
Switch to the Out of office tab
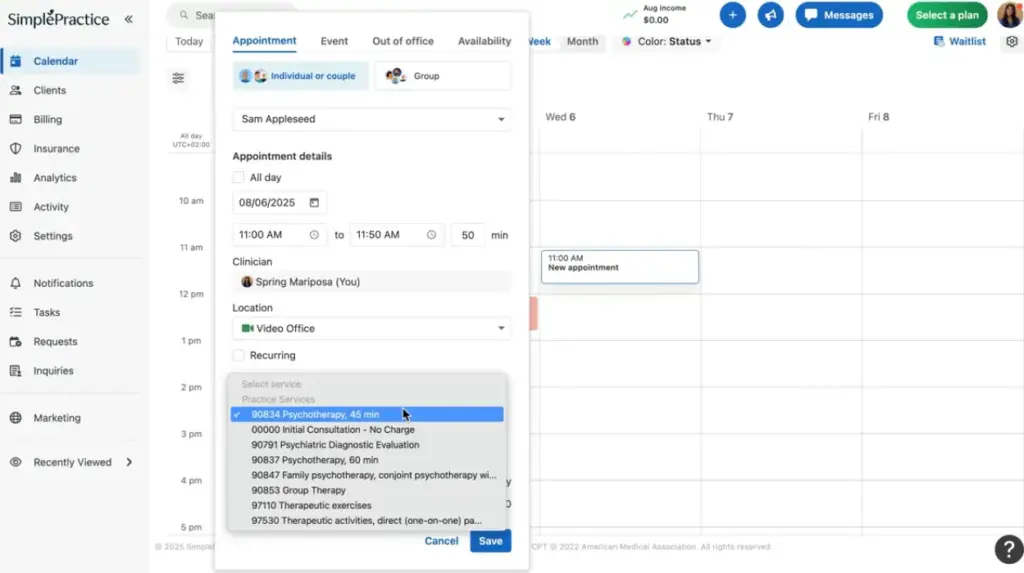coord(403,41)
